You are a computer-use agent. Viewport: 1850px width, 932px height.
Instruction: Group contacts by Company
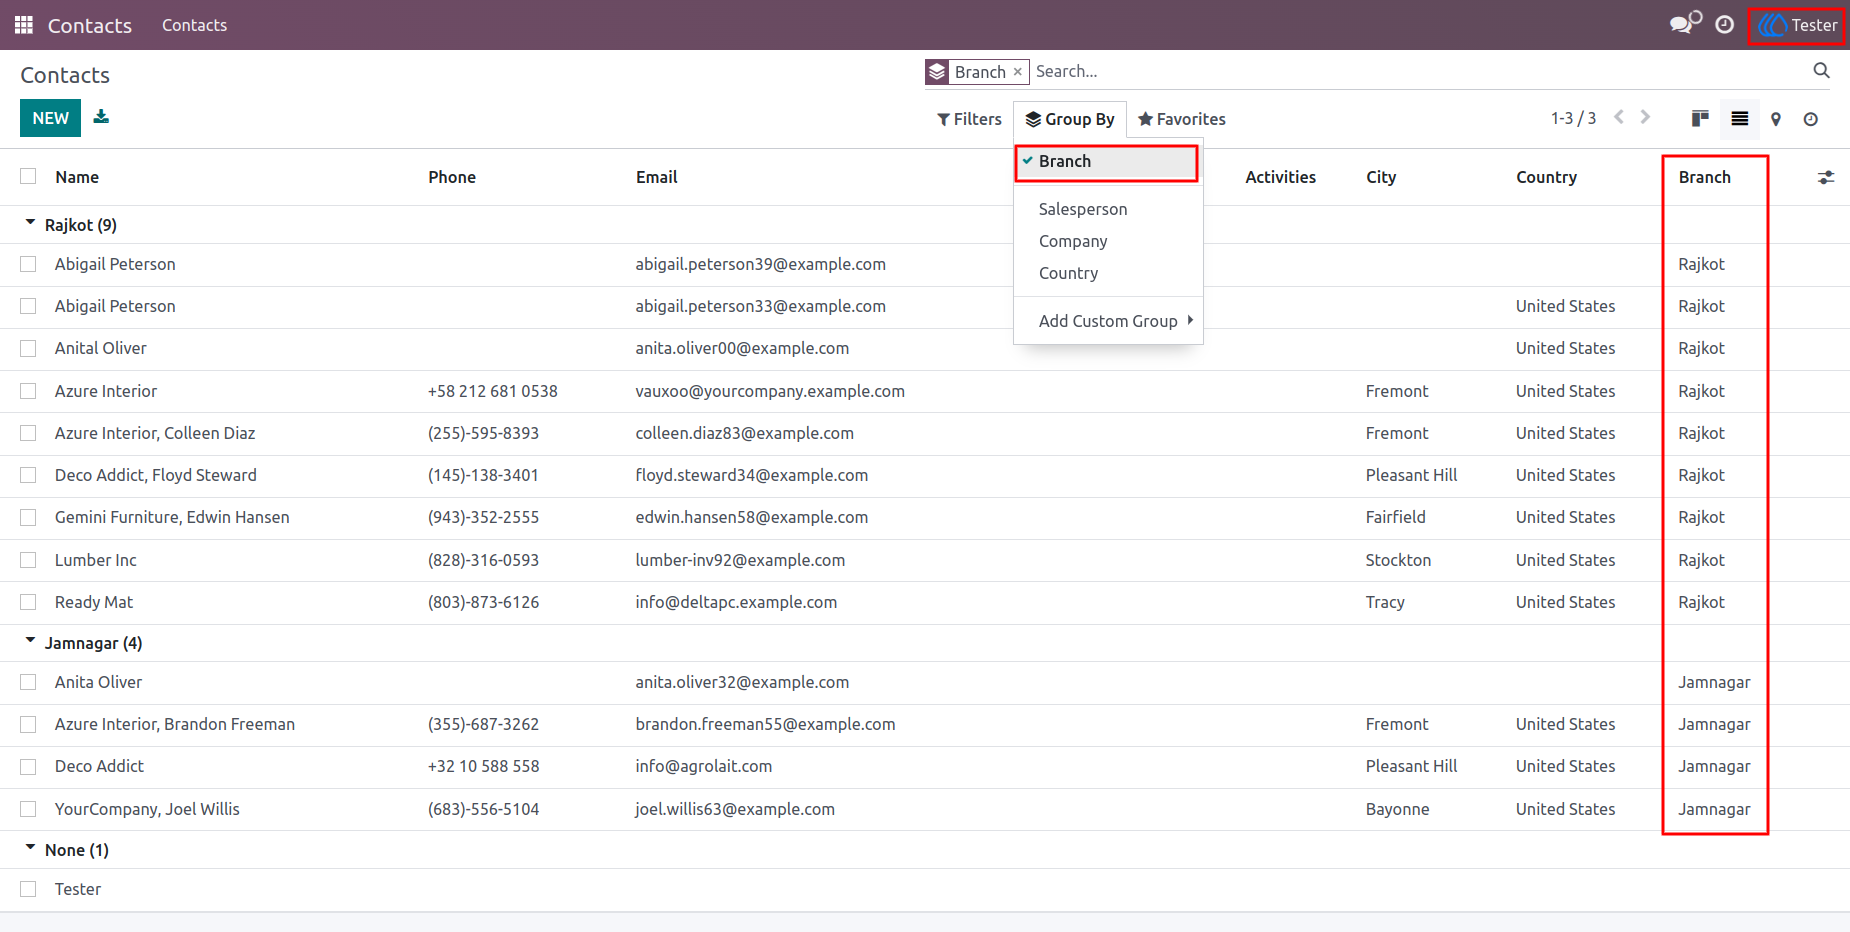(1108, 241)
